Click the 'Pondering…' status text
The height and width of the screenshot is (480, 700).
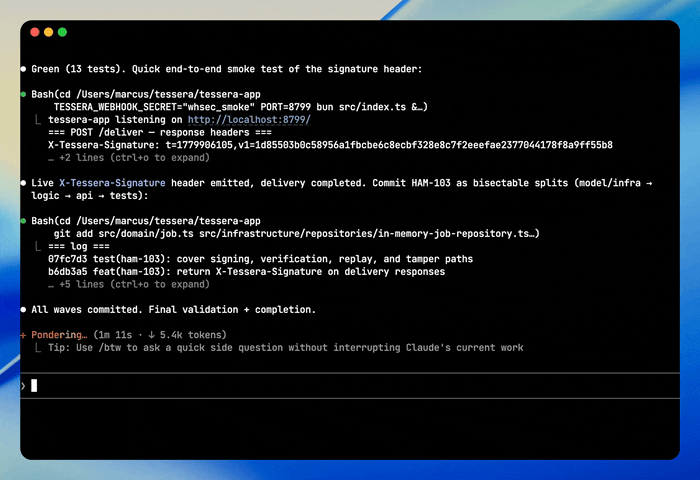pos(59,335)
